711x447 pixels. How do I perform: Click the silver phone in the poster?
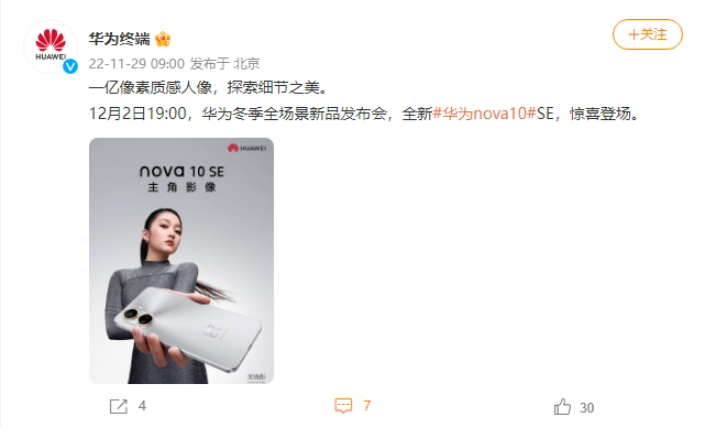(x=187, y=328)
